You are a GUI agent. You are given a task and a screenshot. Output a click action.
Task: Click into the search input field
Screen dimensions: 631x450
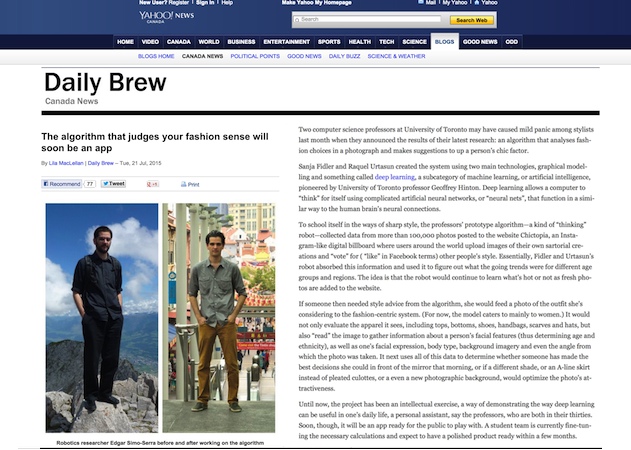tap(370, 19)
